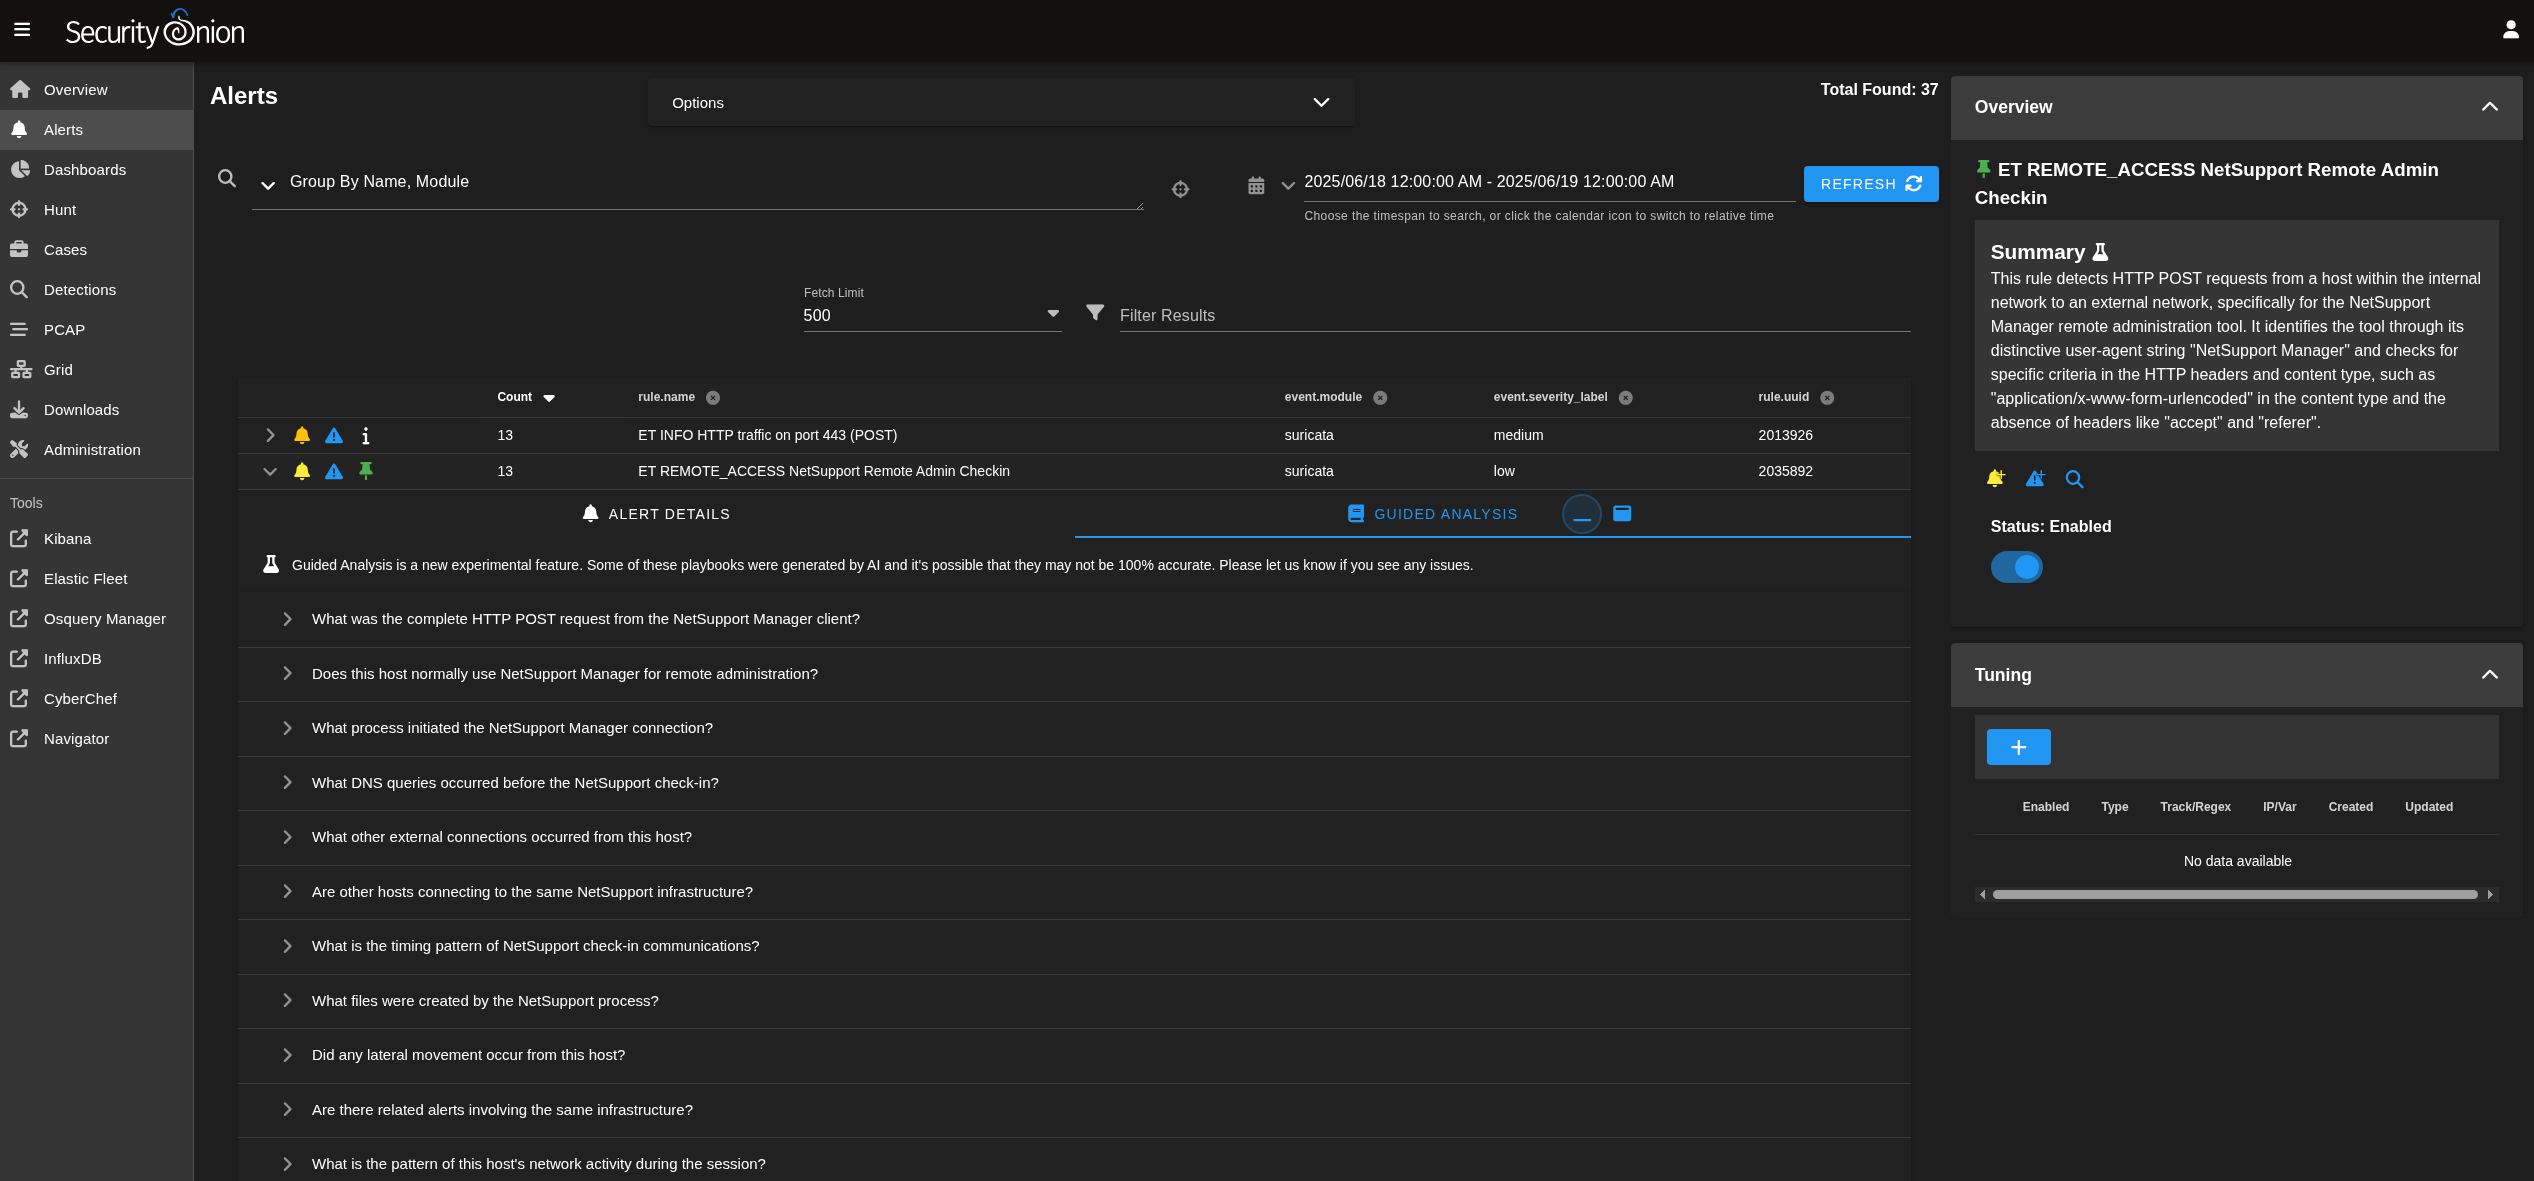This screenshot has width=2534, height=1181.
Task: Click the info icon on ET INFO row
Action: 366,436
